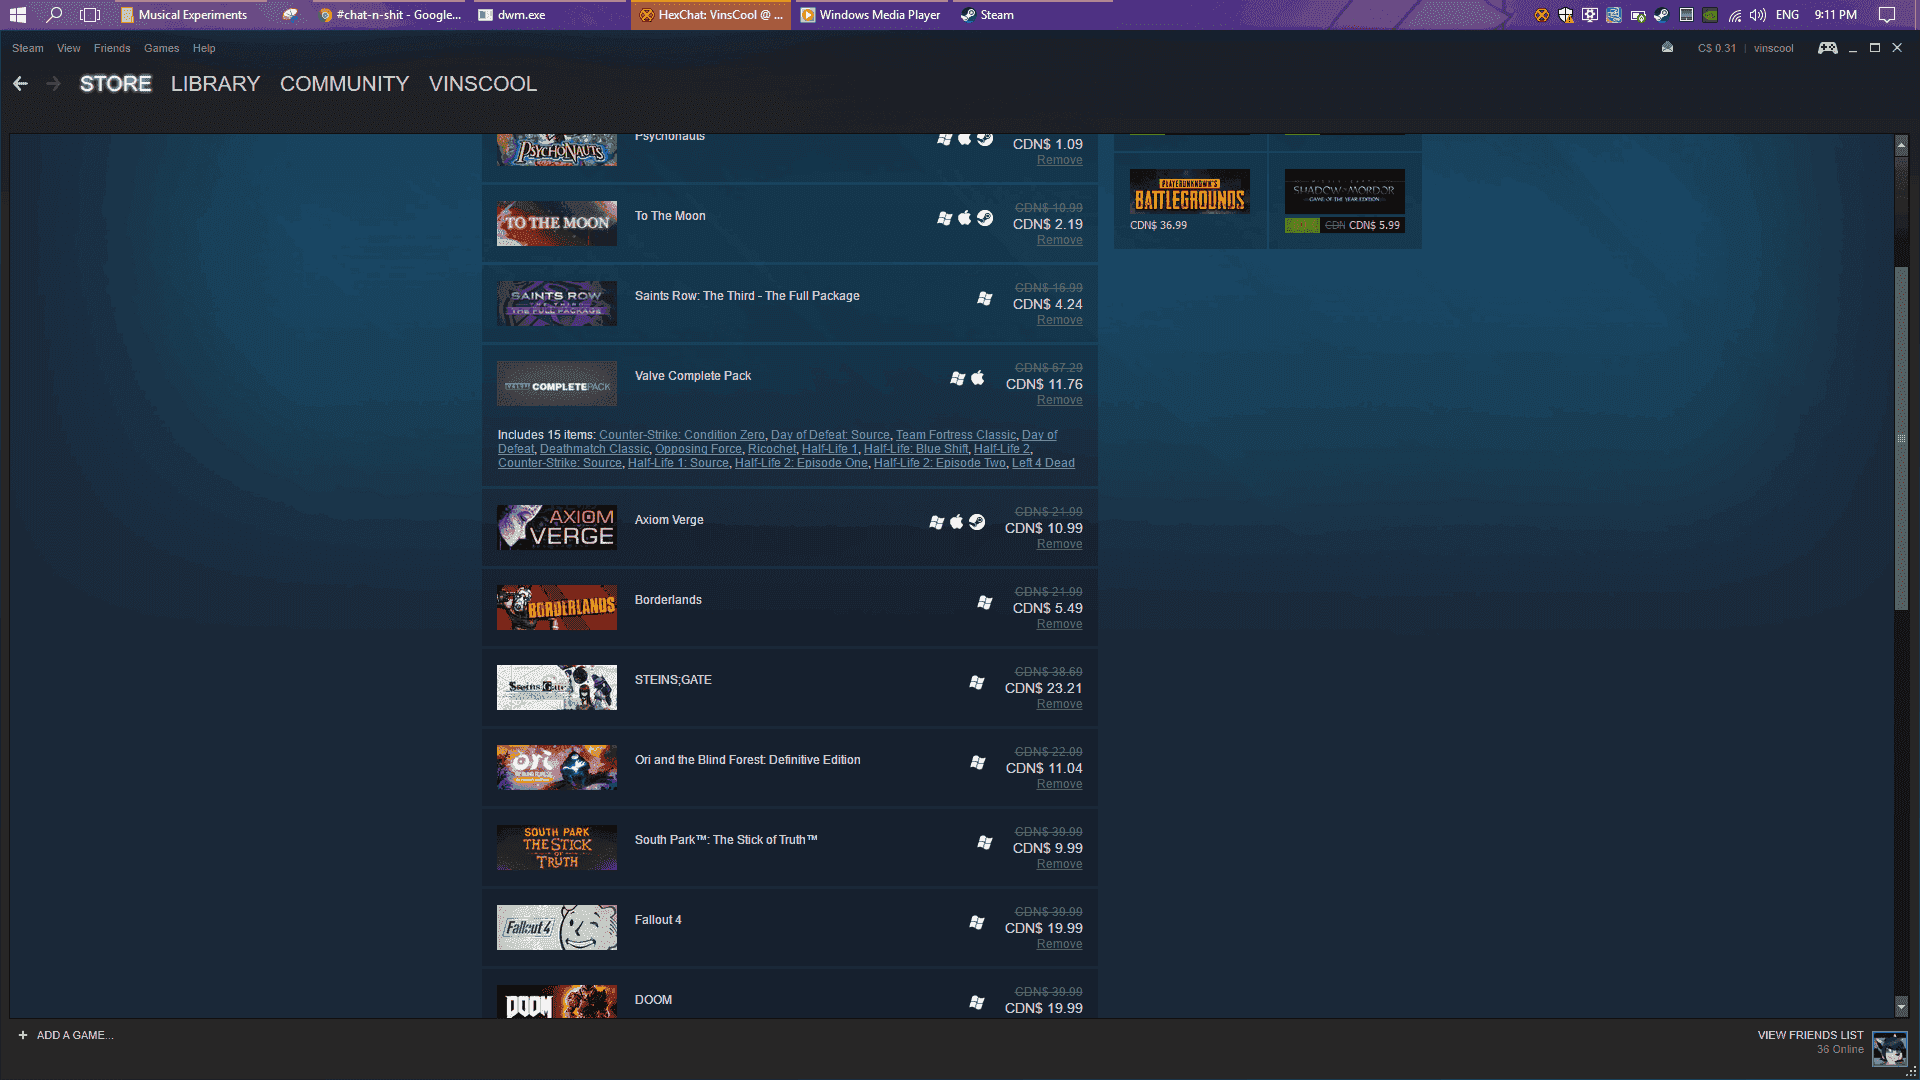Image resolution: width=1920 pixels, height=1080 pixels.
Task: Open the Wi-Fi network tray icon
Action: [x=1734, y=15]
